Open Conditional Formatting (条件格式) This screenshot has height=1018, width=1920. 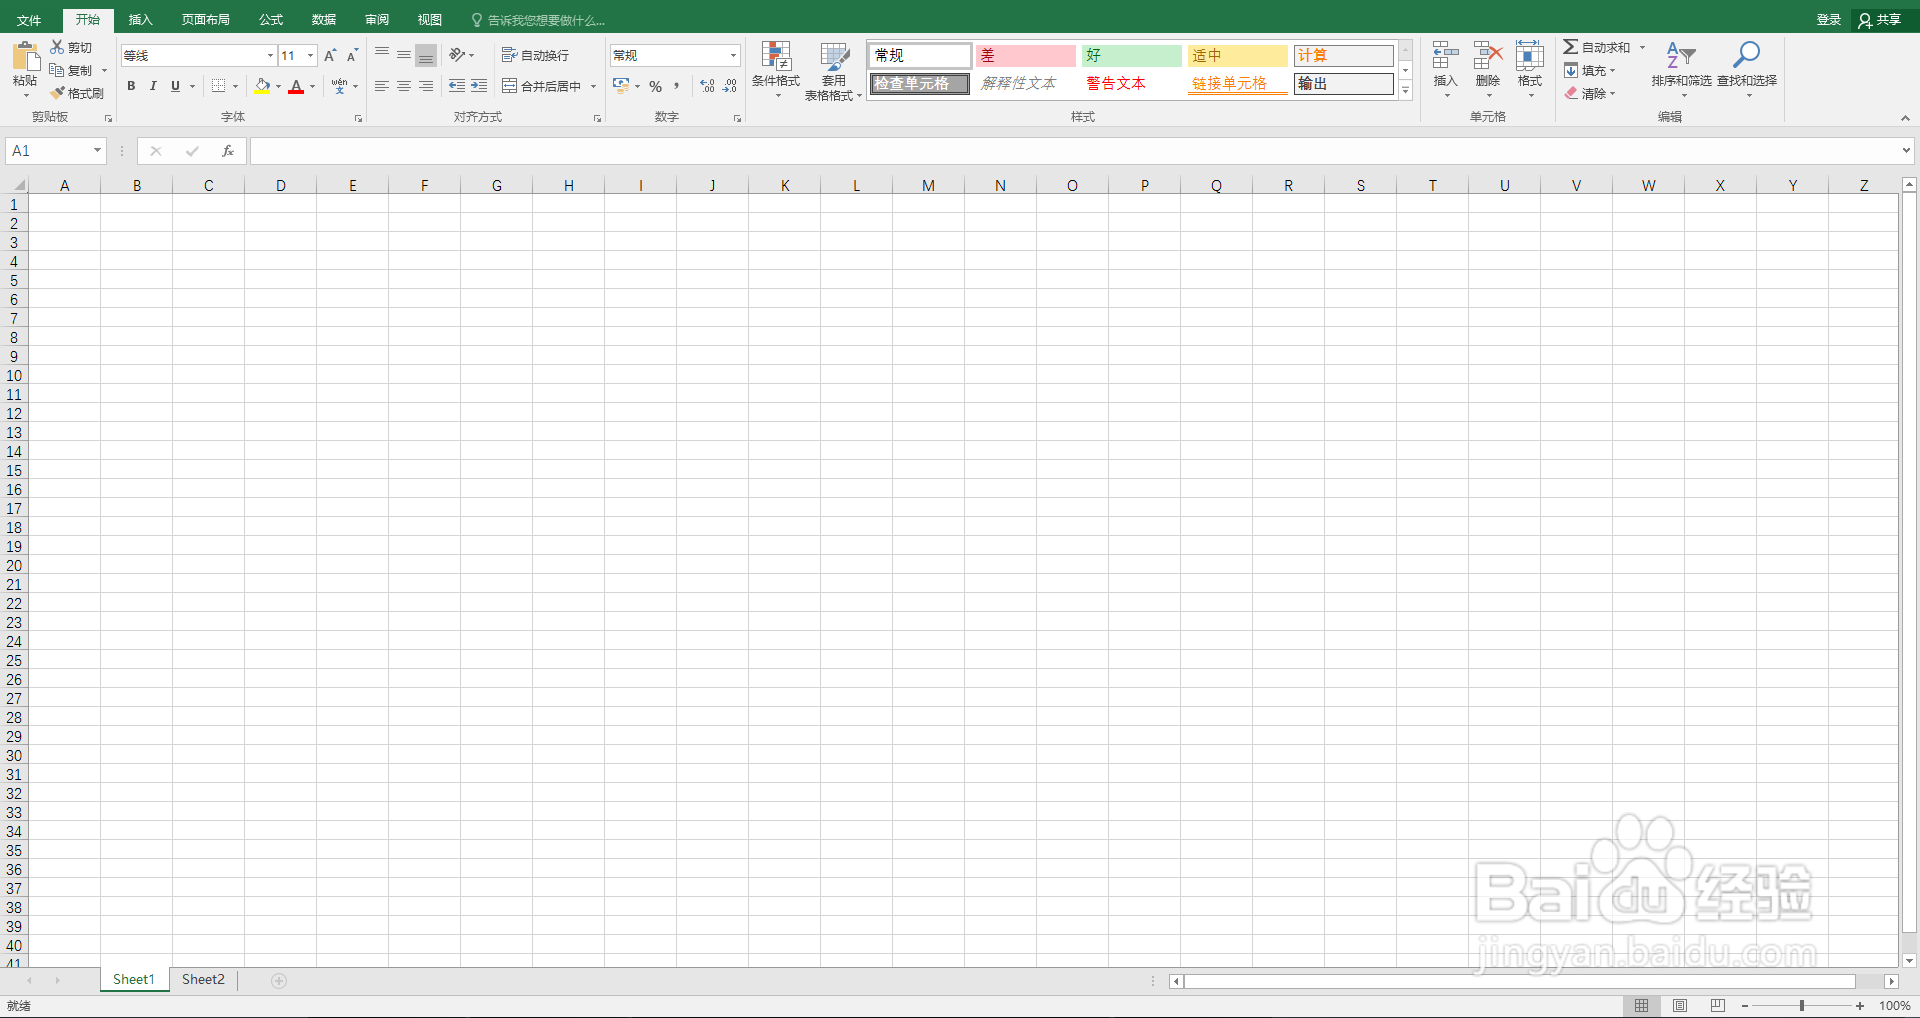tap(776, 70)
